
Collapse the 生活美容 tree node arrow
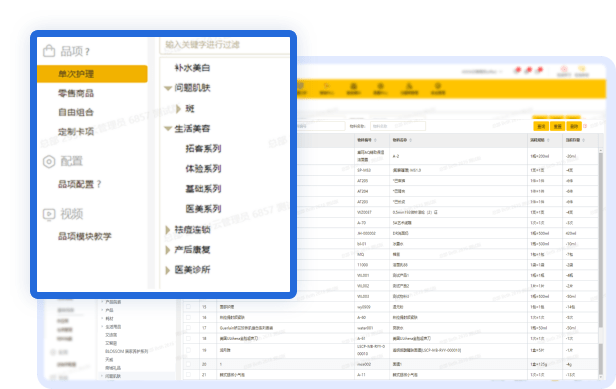168,128
